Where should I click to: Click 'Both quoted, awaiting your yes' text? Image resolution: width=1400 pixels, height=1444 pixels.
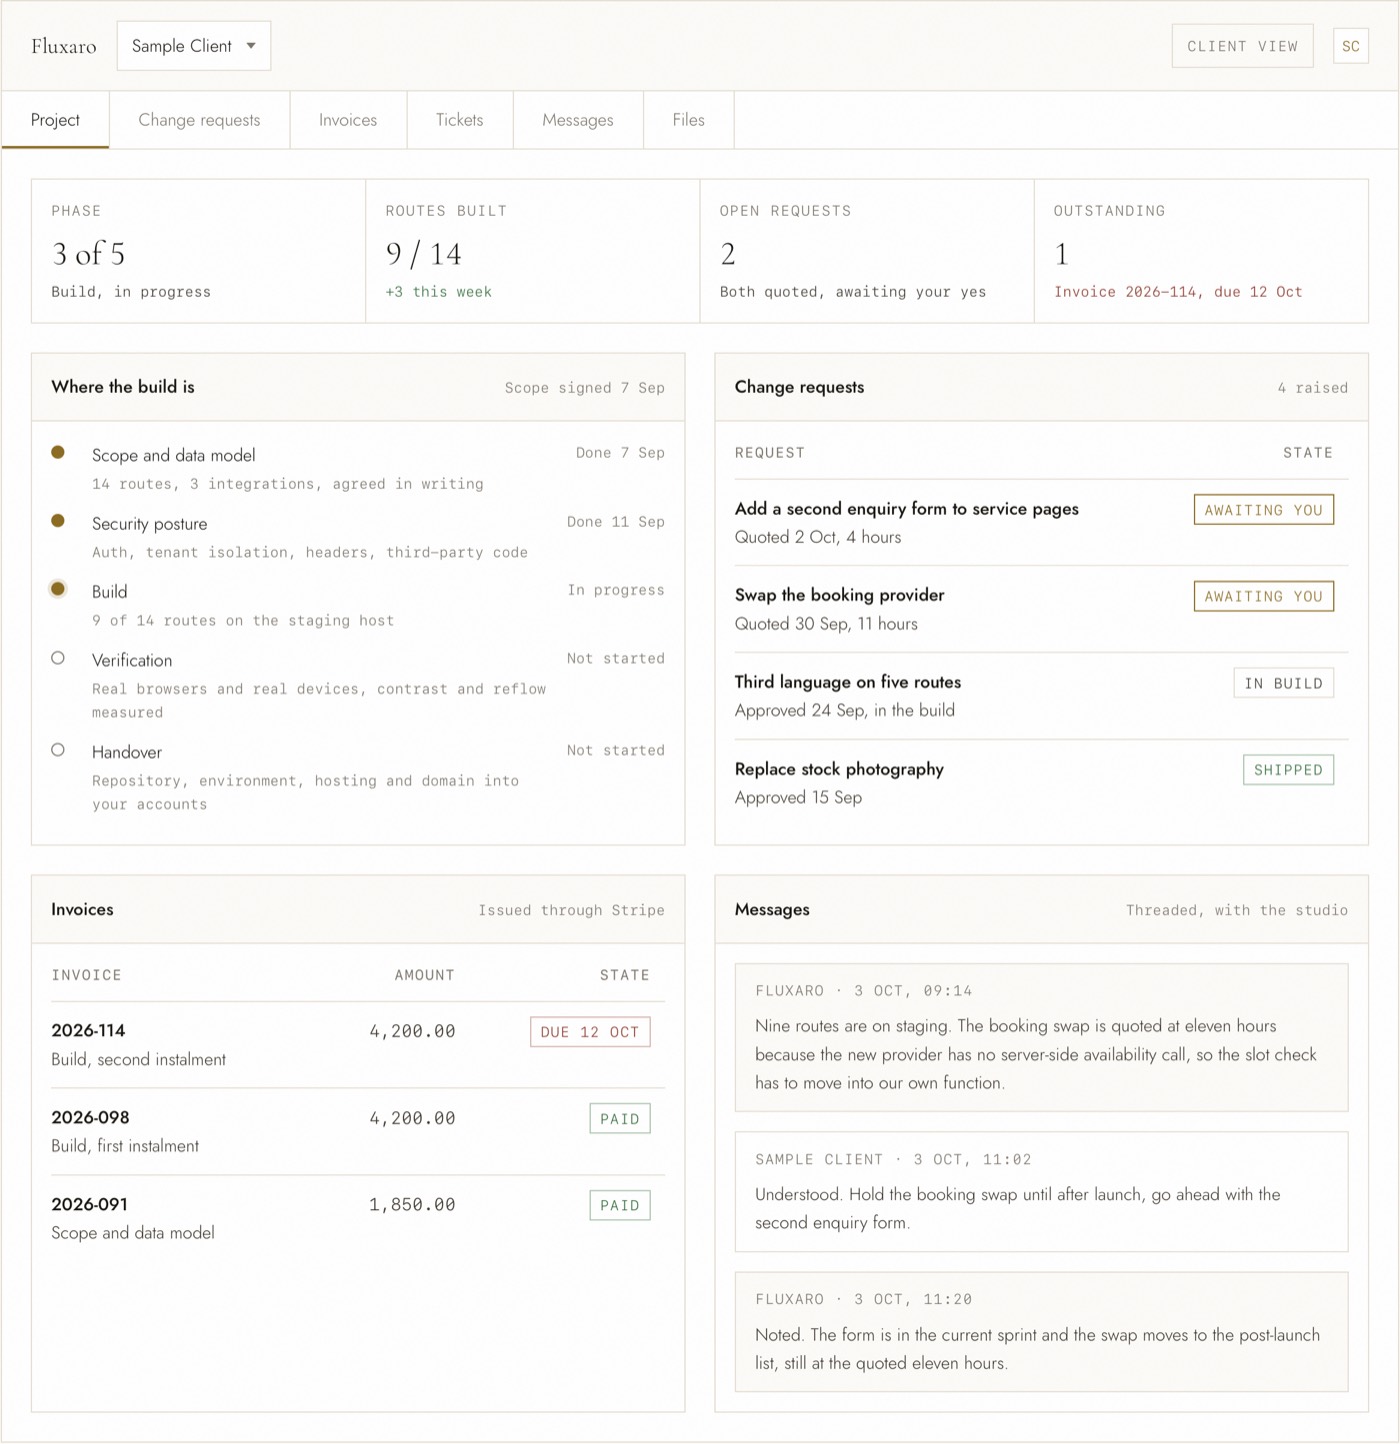point(853,292)
